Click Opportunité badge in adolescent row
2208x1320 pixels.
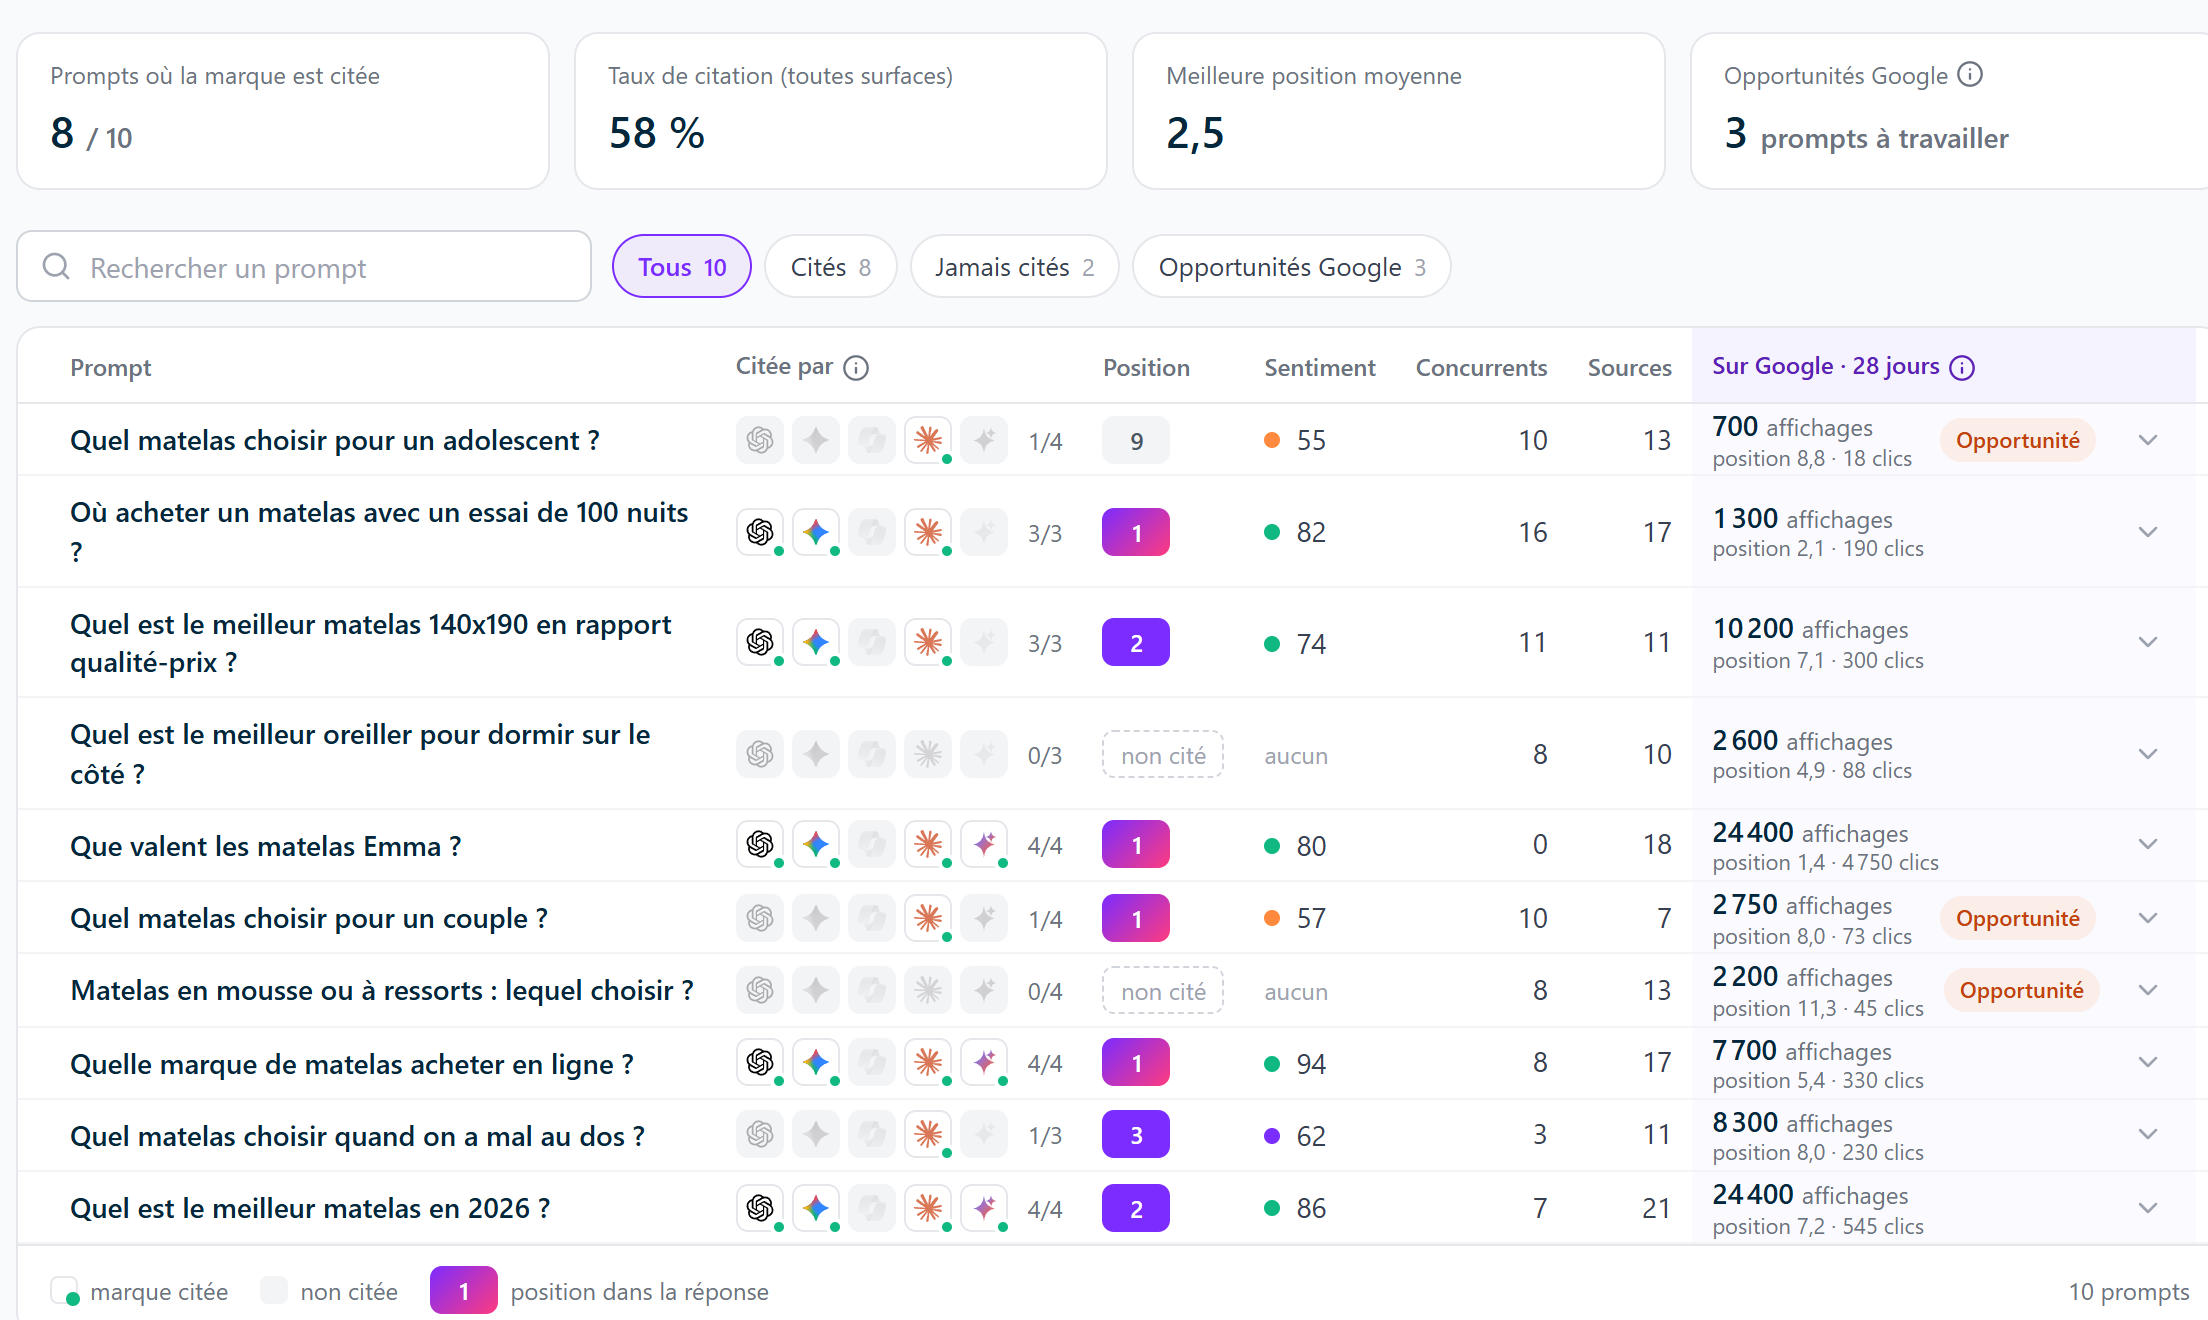click(x=2017, y=440)
